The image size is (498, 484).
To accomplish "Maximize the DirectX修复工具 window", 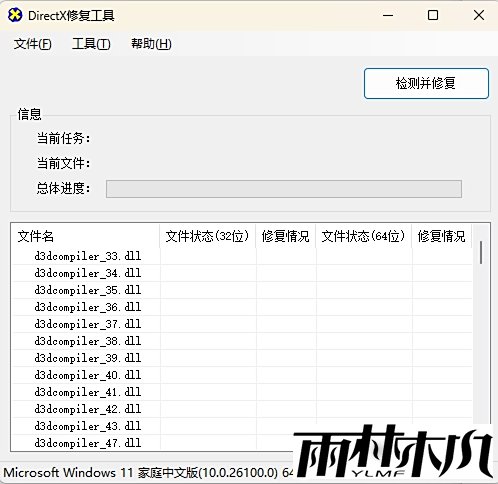I will click(433, 15).
